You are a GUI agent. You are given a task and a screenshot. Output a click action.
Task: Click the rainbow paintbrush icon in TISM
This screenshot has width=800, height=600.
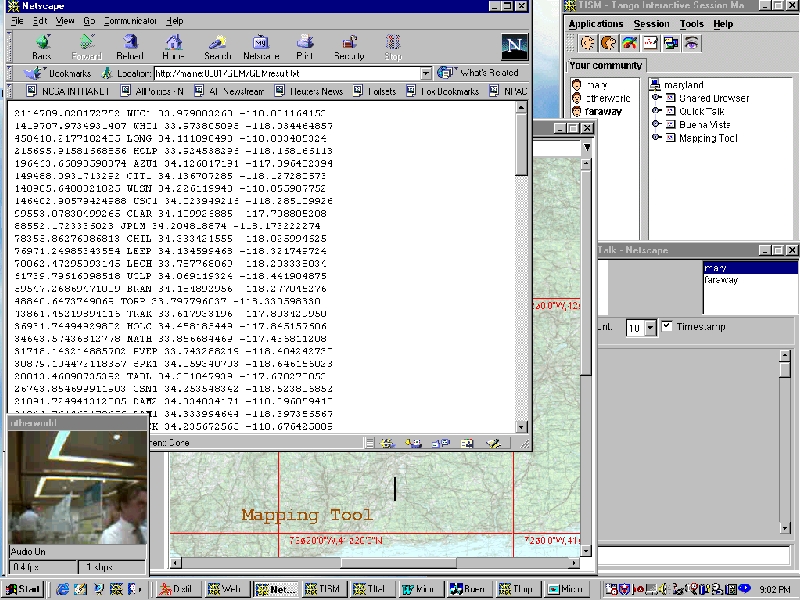[x=629, y=43]
